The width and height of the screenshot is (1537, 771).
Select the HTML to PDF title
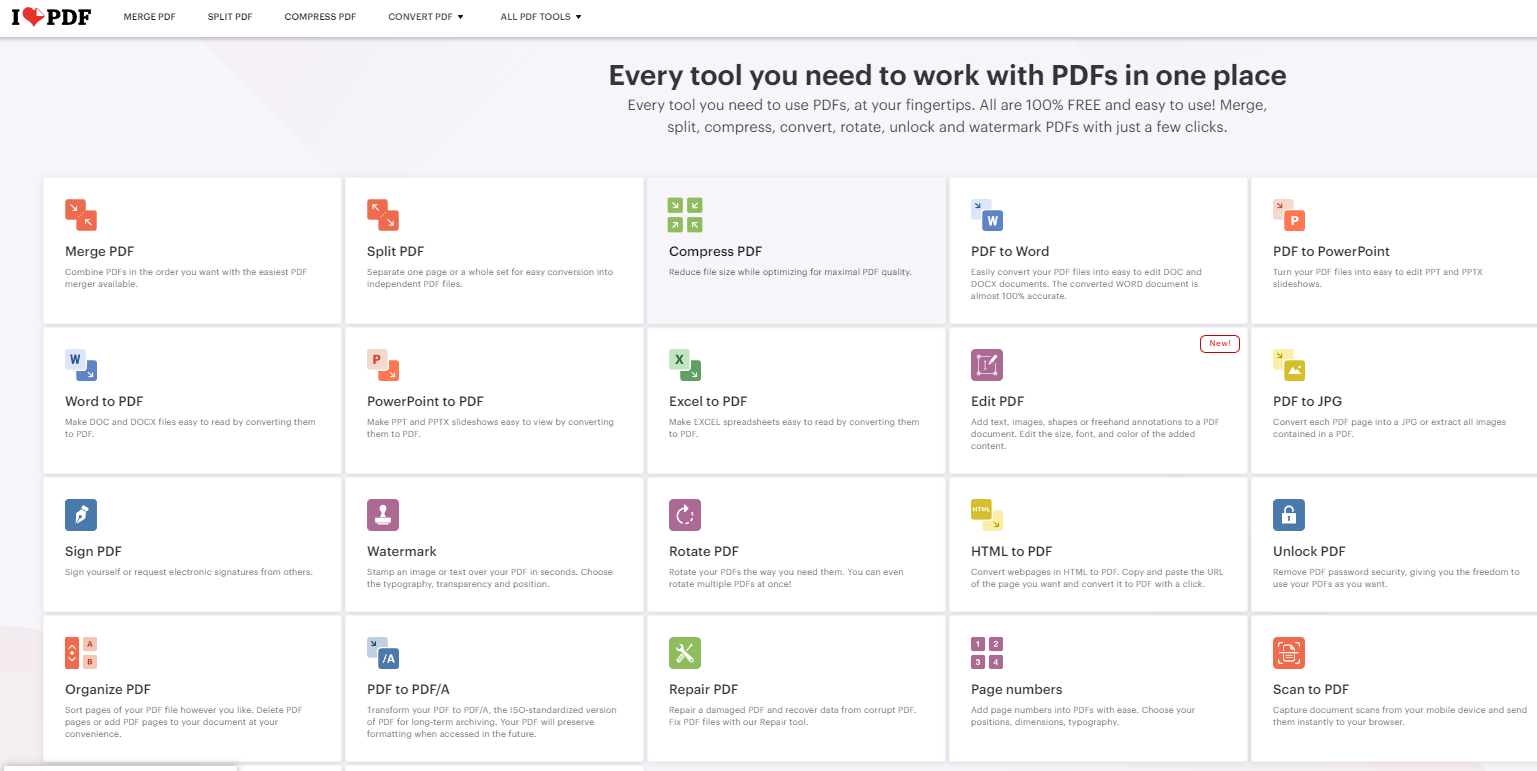(x=1012, y=552)
